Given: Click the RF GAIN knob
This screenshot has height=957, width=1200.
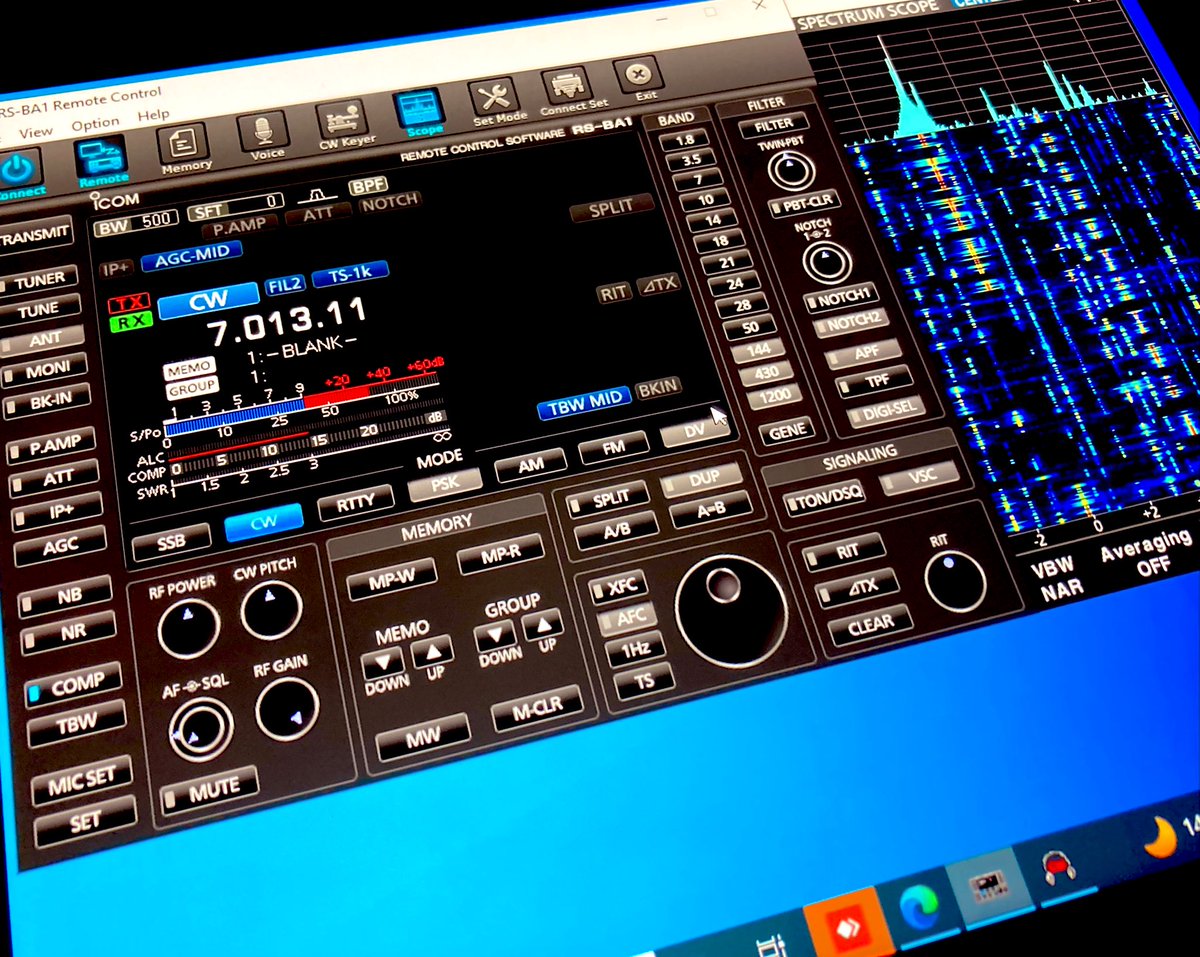Looking at the screenshot, I should coord(287,709).
